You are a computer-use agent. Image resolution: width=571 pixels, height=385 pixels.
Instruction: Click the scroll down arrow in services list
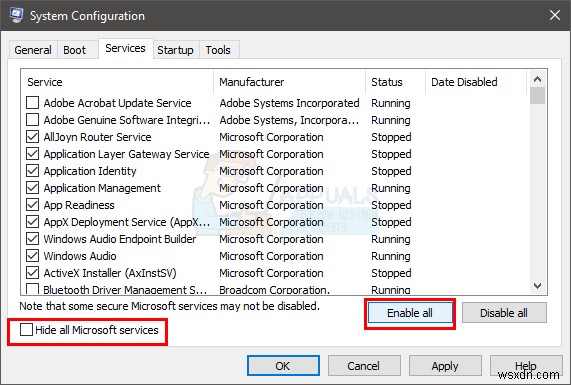click(x=537, y=286)
